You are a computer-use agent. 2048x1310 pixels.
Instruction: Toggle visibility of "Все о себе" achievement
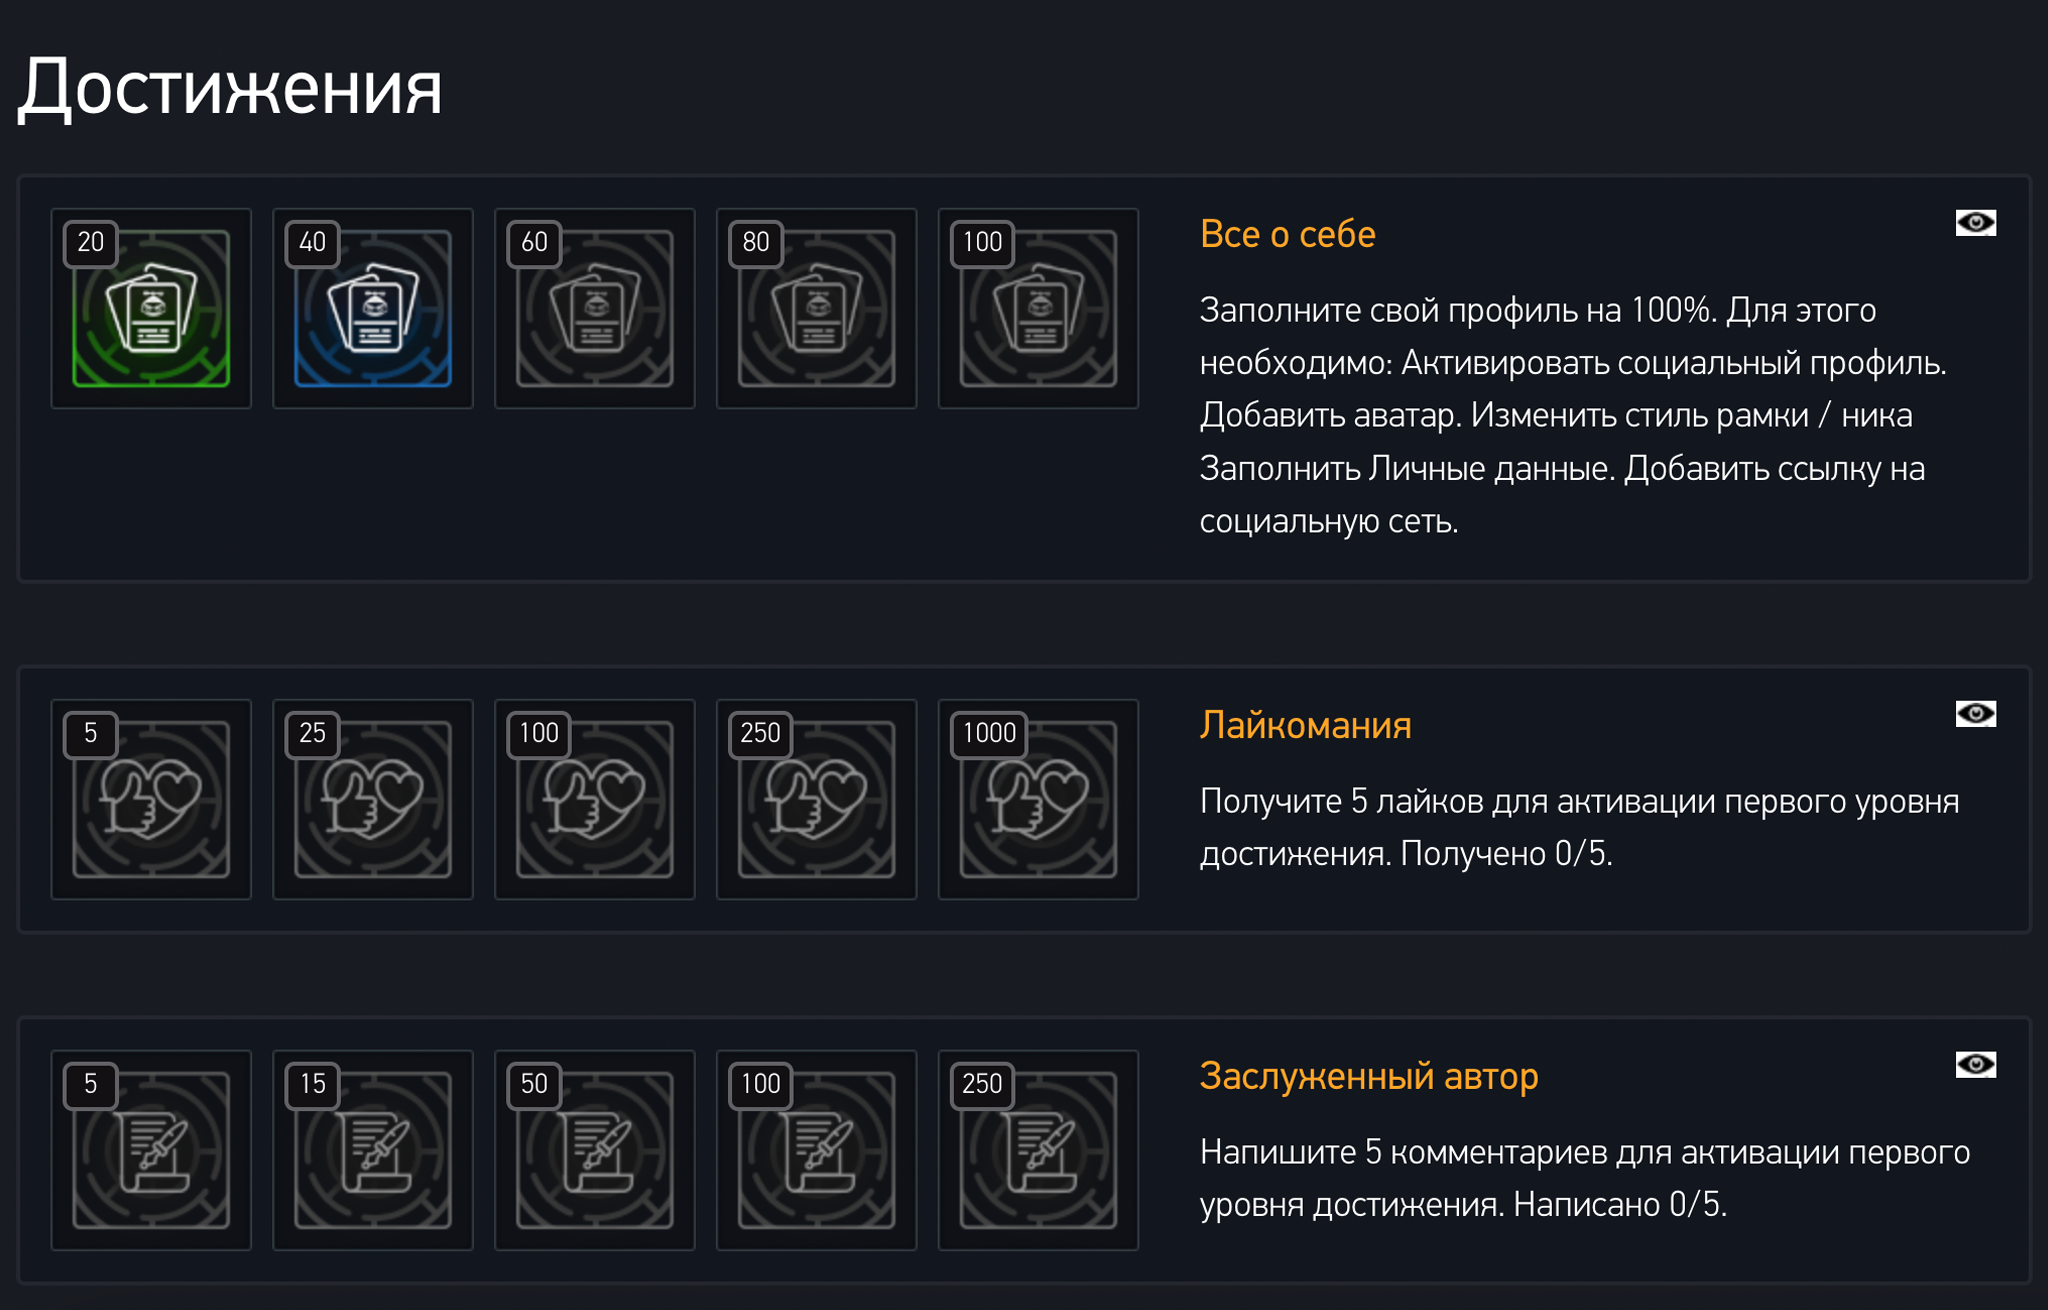tap(1975, 222)
